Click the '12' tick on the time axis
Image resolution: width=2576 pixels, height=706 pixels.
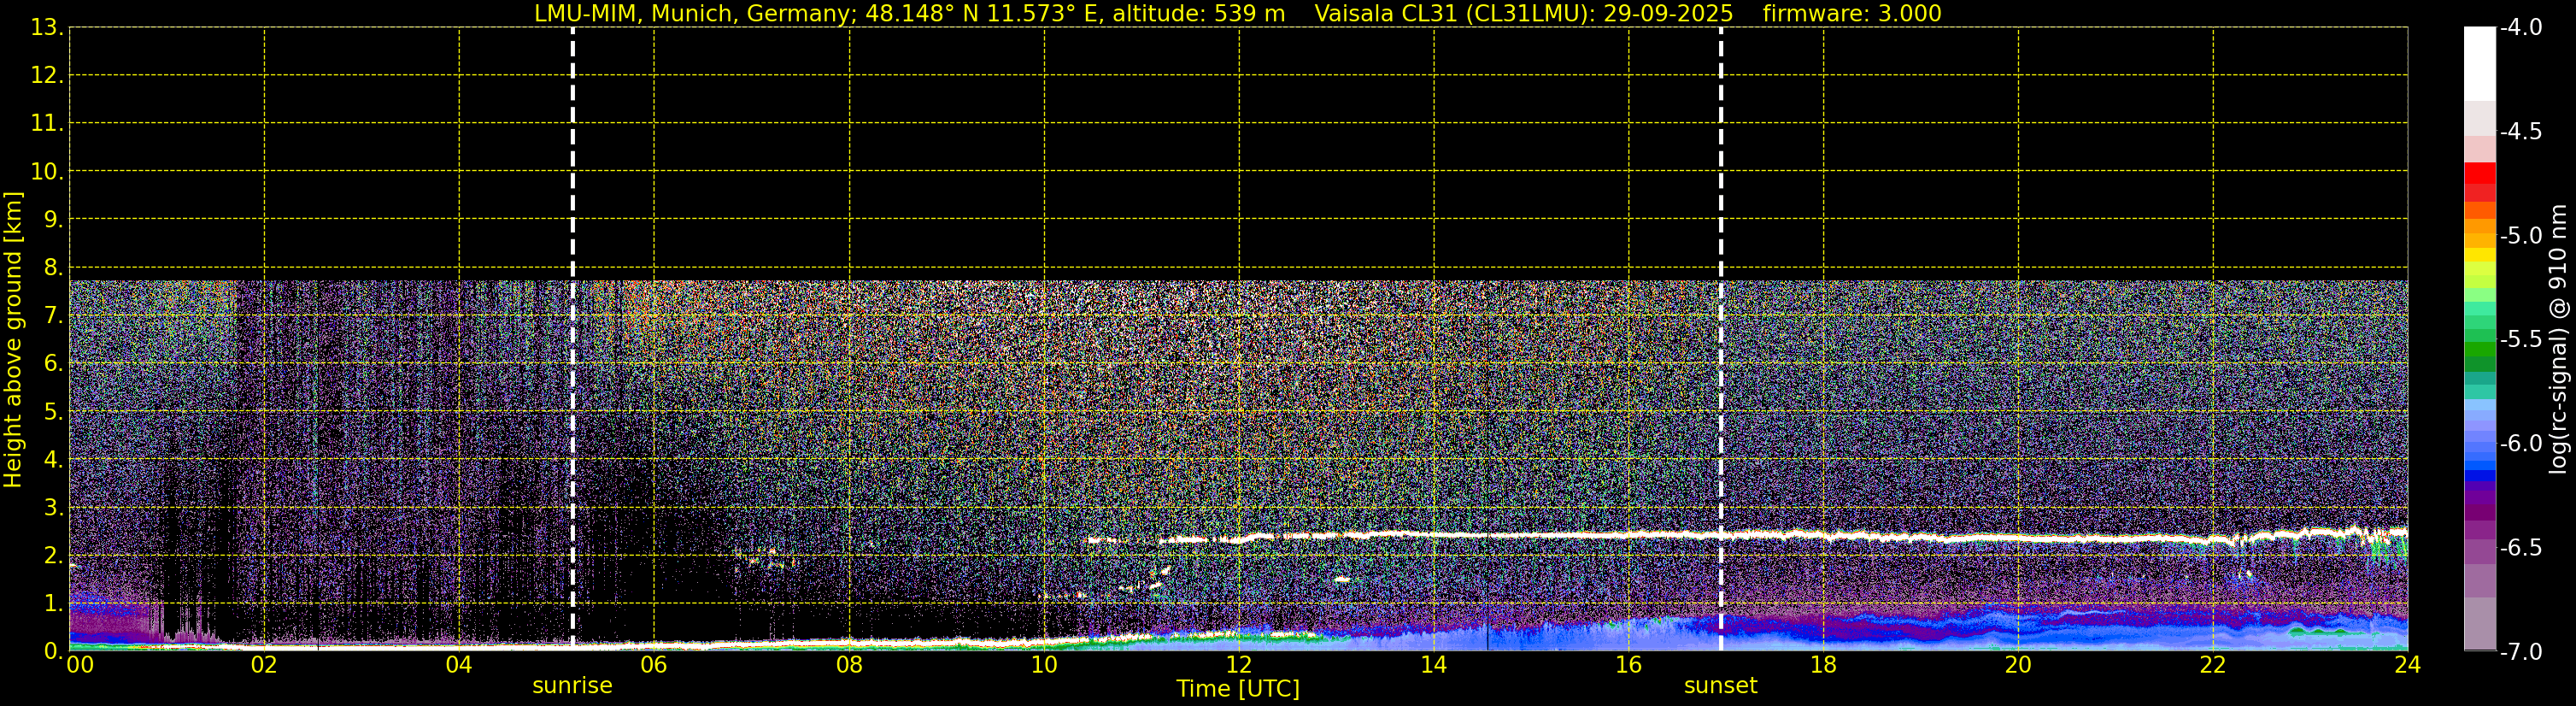point(1238,665)
